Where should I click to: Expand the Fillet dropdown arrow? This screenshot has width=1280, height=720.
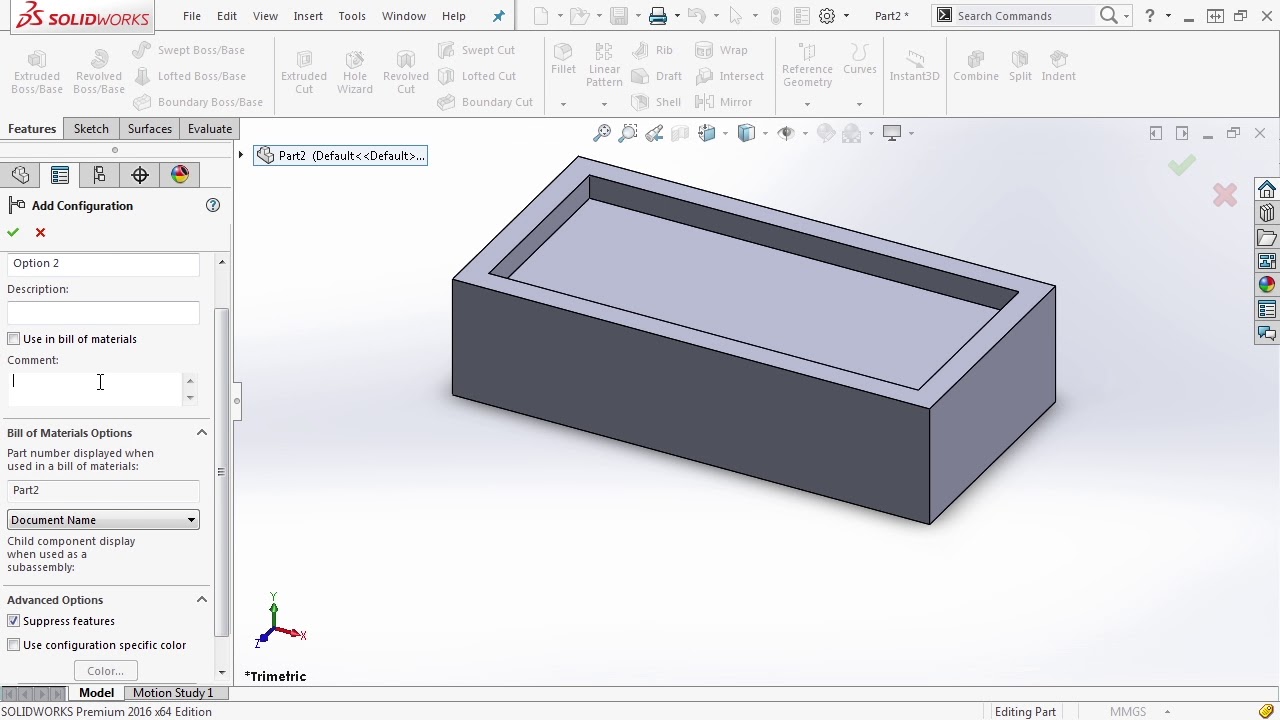coord(563,104)
